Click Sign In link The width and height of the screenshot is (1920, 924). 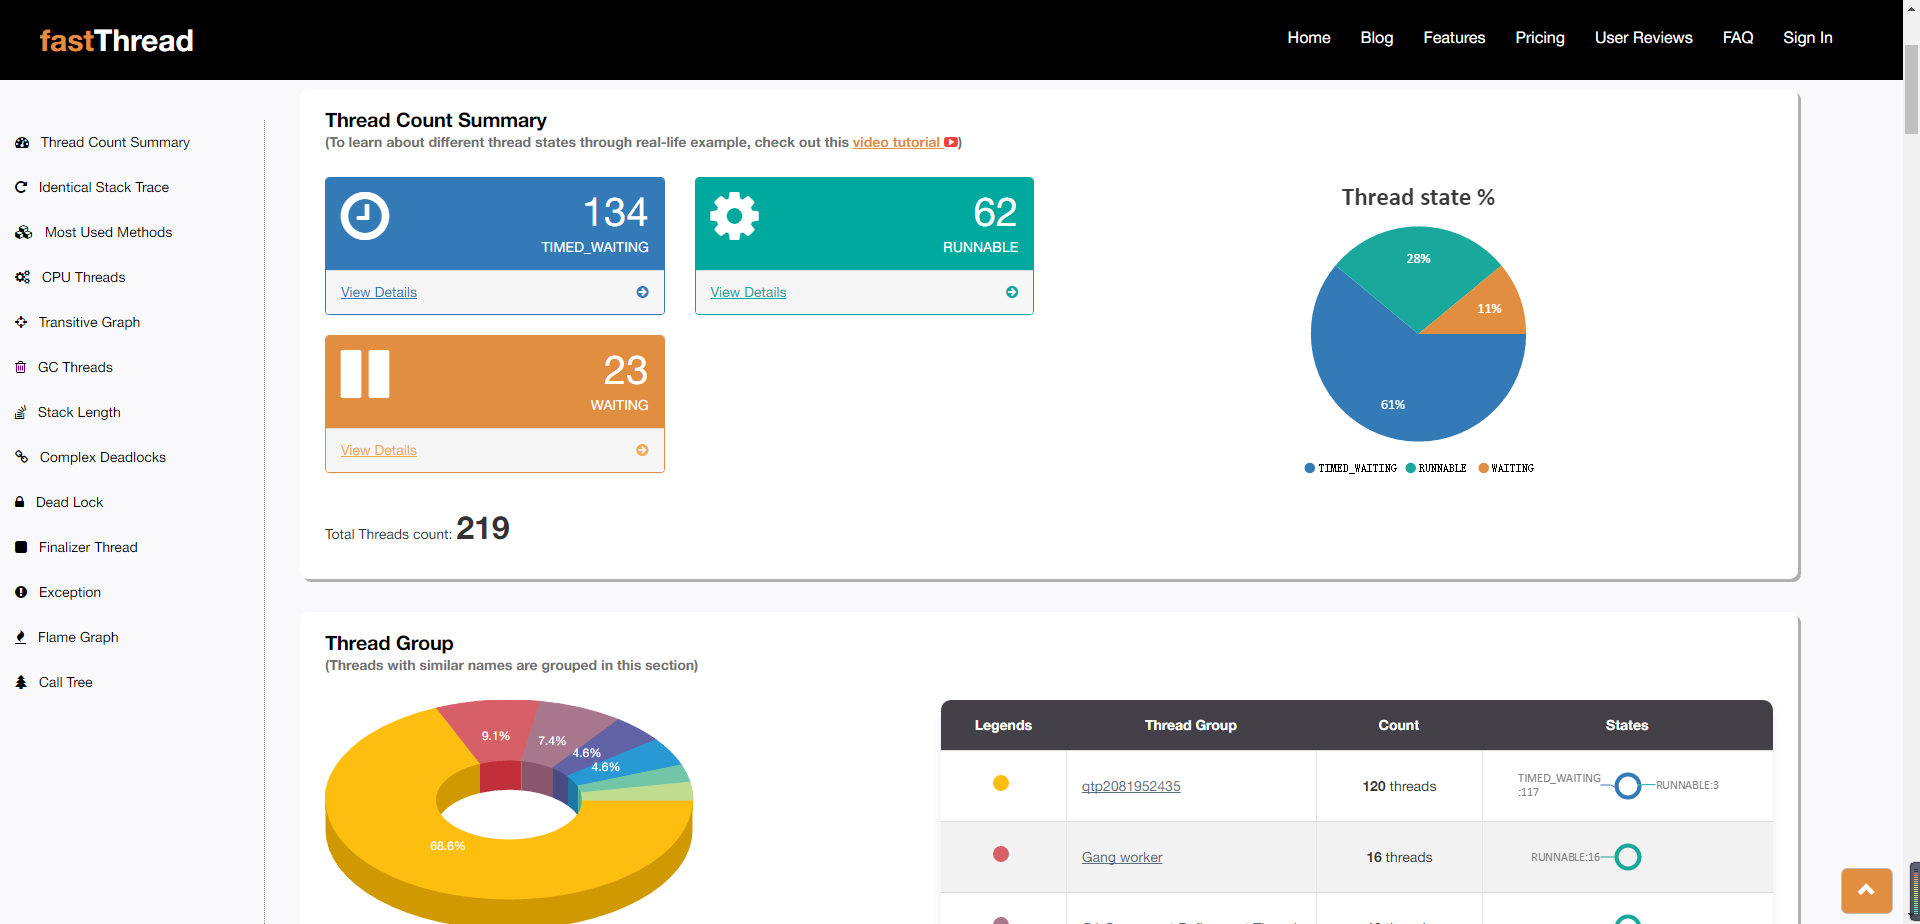click(x=1808, y=38)
